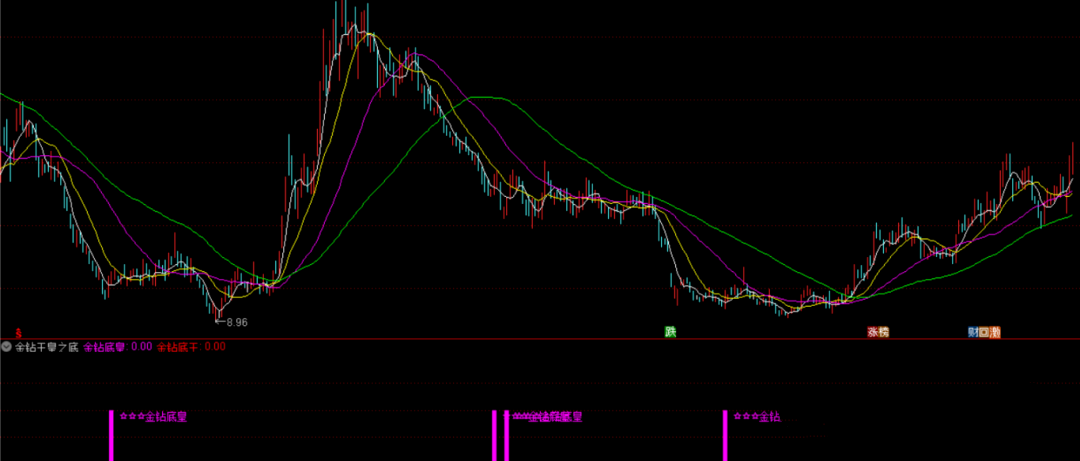Click the blue 财 event icon
The width and height of the screenshot is (1080, 461).
click(972, 331)
